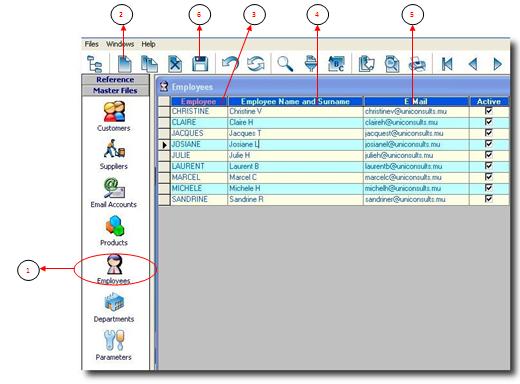Click the Undo arrow icon

click(x=230, y=63)
